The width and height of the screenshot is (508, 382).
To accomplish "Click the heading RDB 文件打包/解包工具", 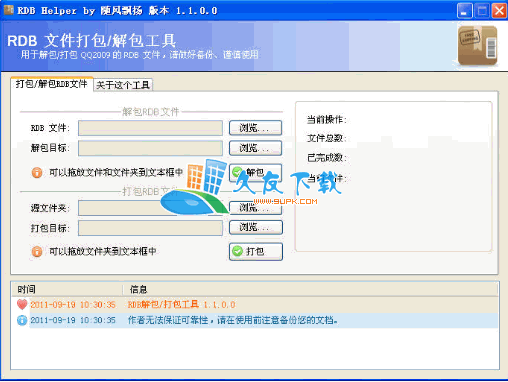I will coord(91,41).
